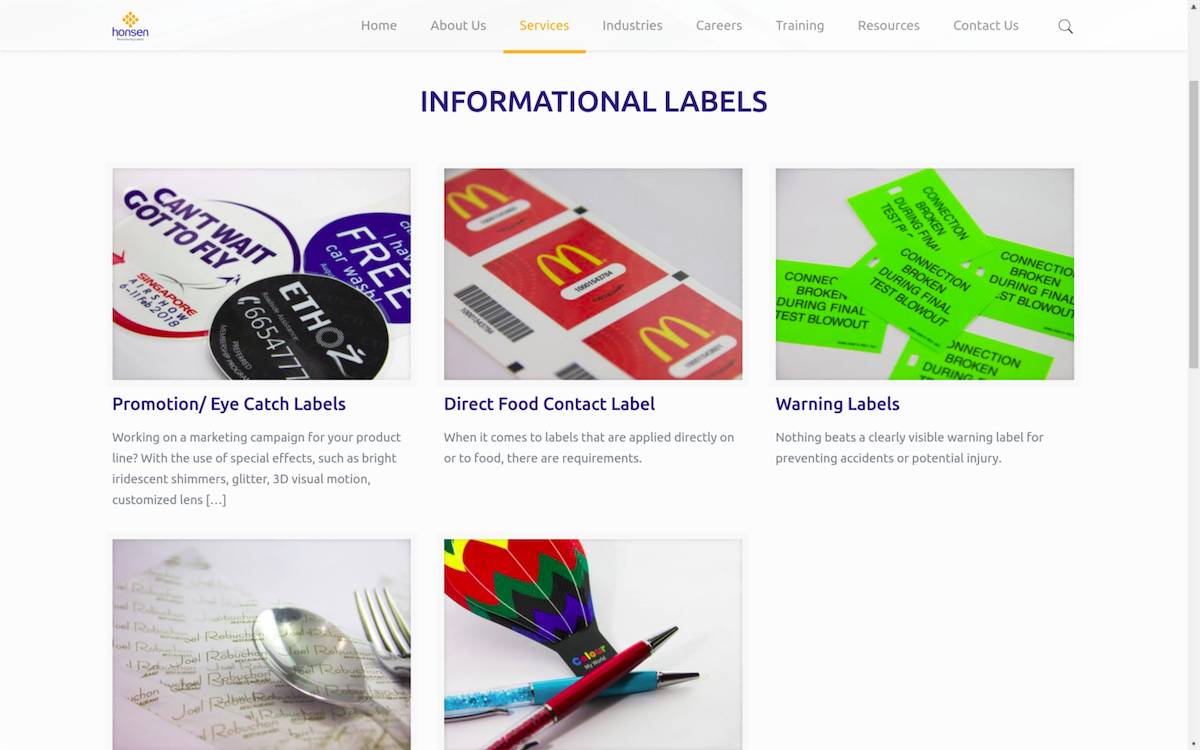Select the Services menu tab
1200x750 pixels.
click(x=544, y=26)
